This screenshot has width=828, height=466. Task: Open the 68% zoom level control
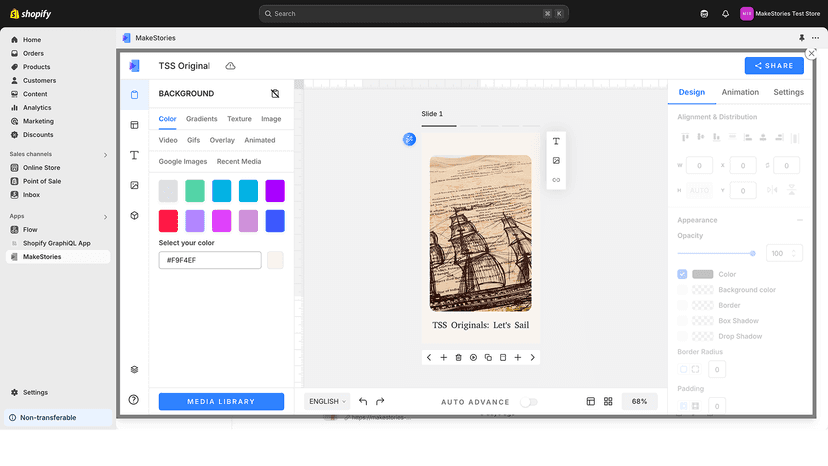(x=639, y=402)
